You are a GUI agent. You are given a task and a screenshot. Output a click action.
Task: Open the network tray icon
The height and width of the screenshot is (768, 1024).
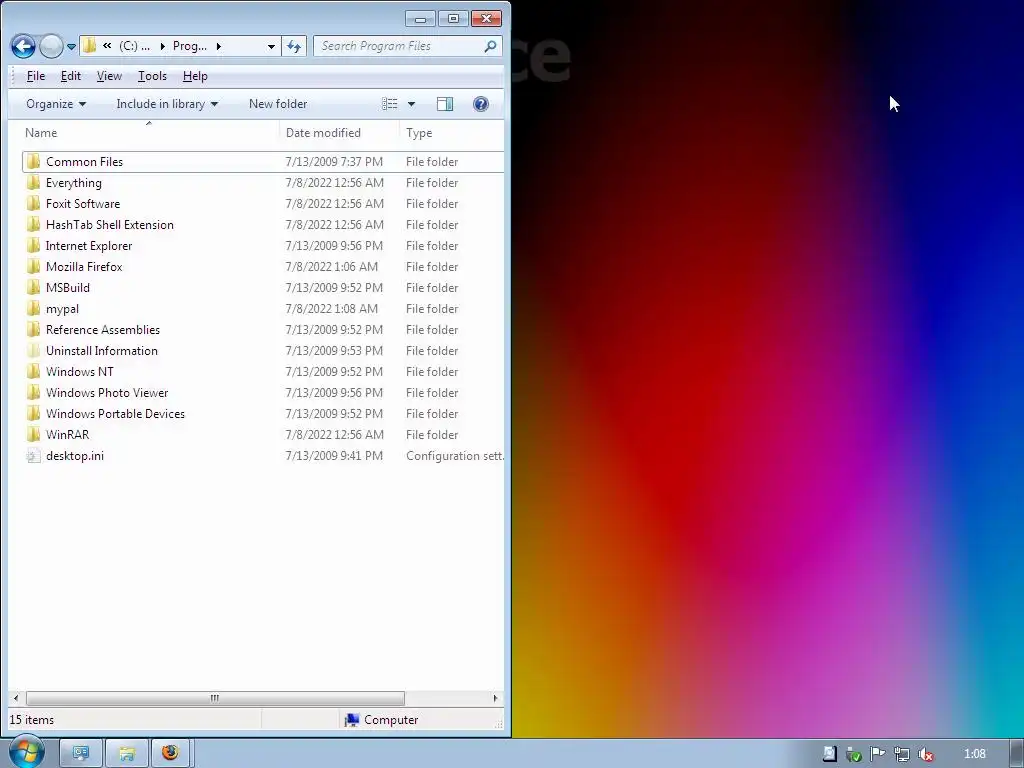coord(902,754)
